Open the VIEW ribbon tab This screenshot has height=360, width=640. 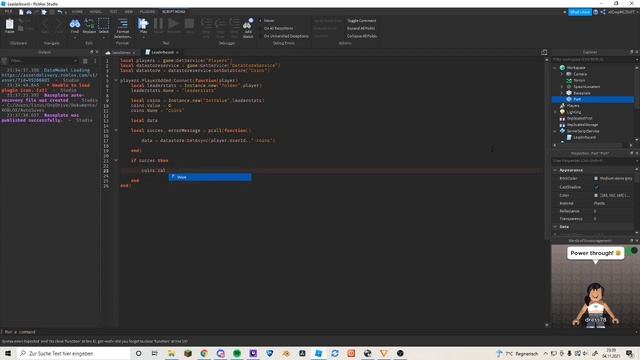(129, 12)
